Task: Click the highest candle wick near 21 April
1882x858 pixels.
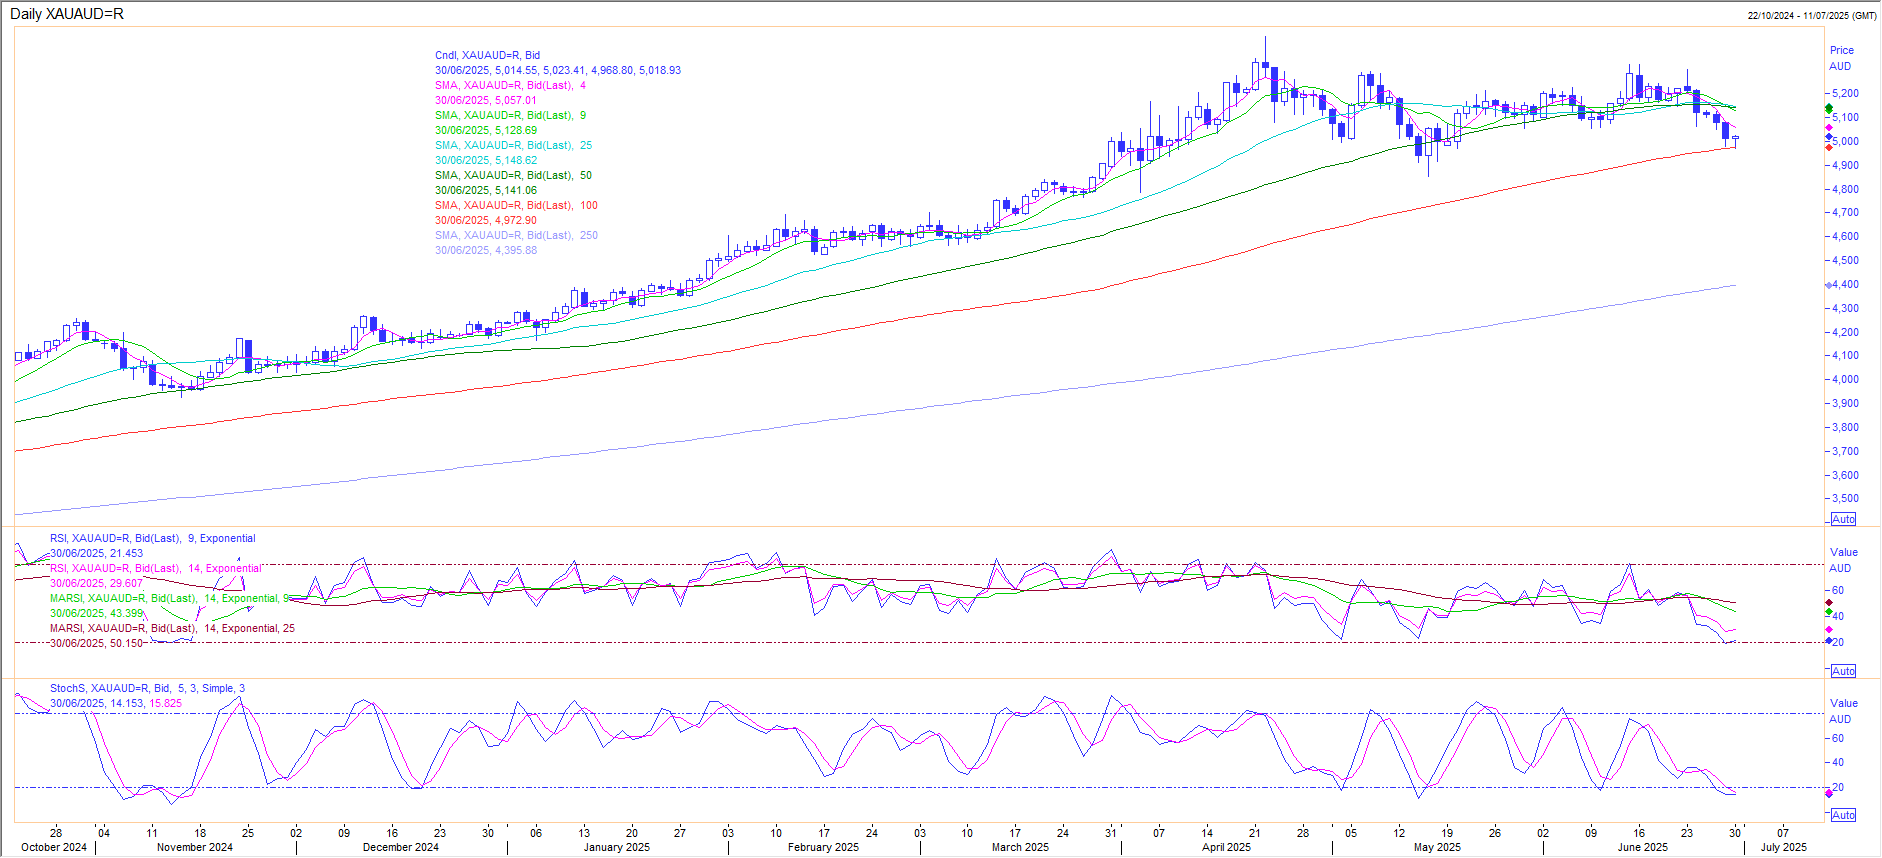Action: pos(1265,50)
